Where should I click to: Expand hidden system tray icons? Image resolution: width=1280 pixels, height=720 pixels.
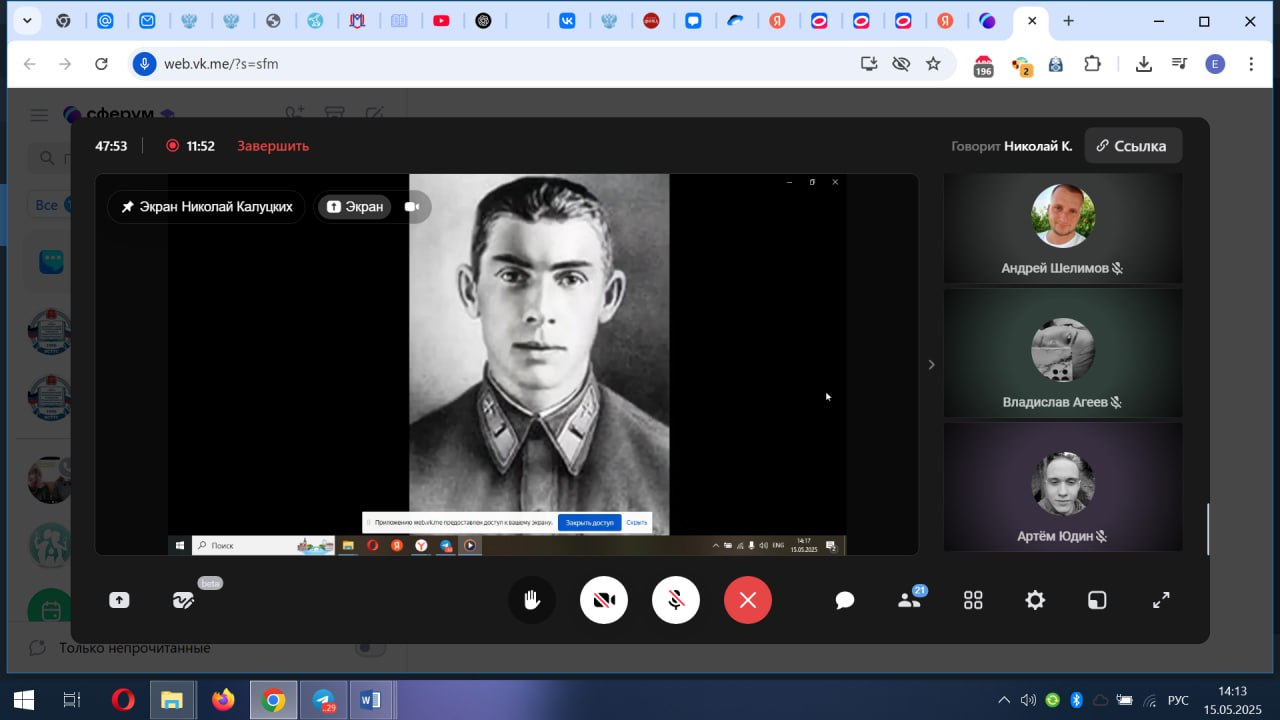(x=1004, y=700)
